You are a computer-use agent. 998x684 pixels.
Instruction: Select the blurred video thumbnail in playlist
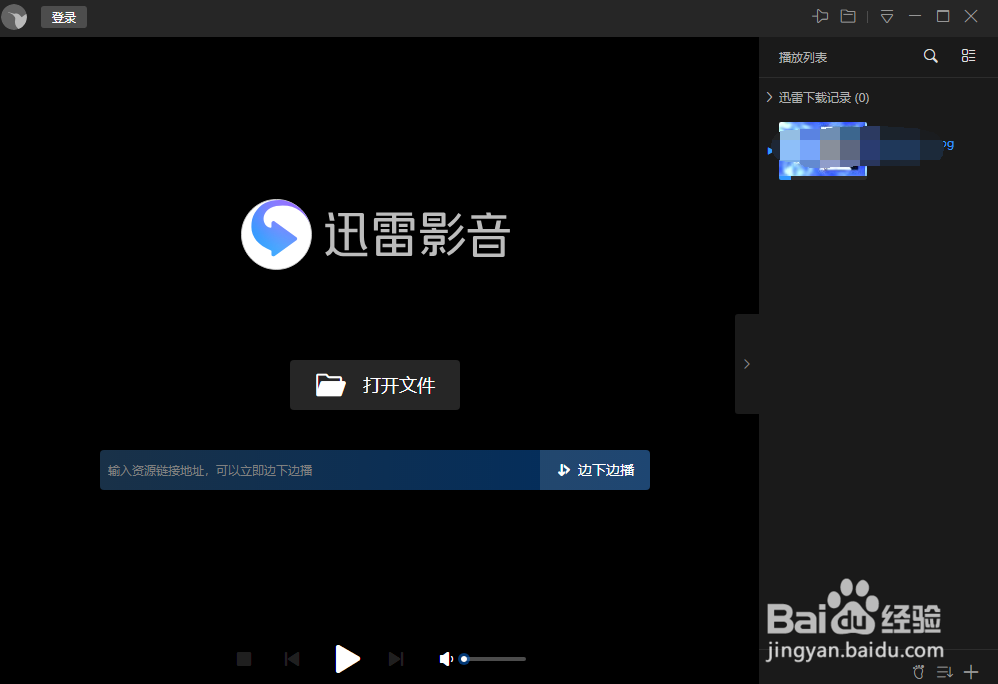click(823, 151)
